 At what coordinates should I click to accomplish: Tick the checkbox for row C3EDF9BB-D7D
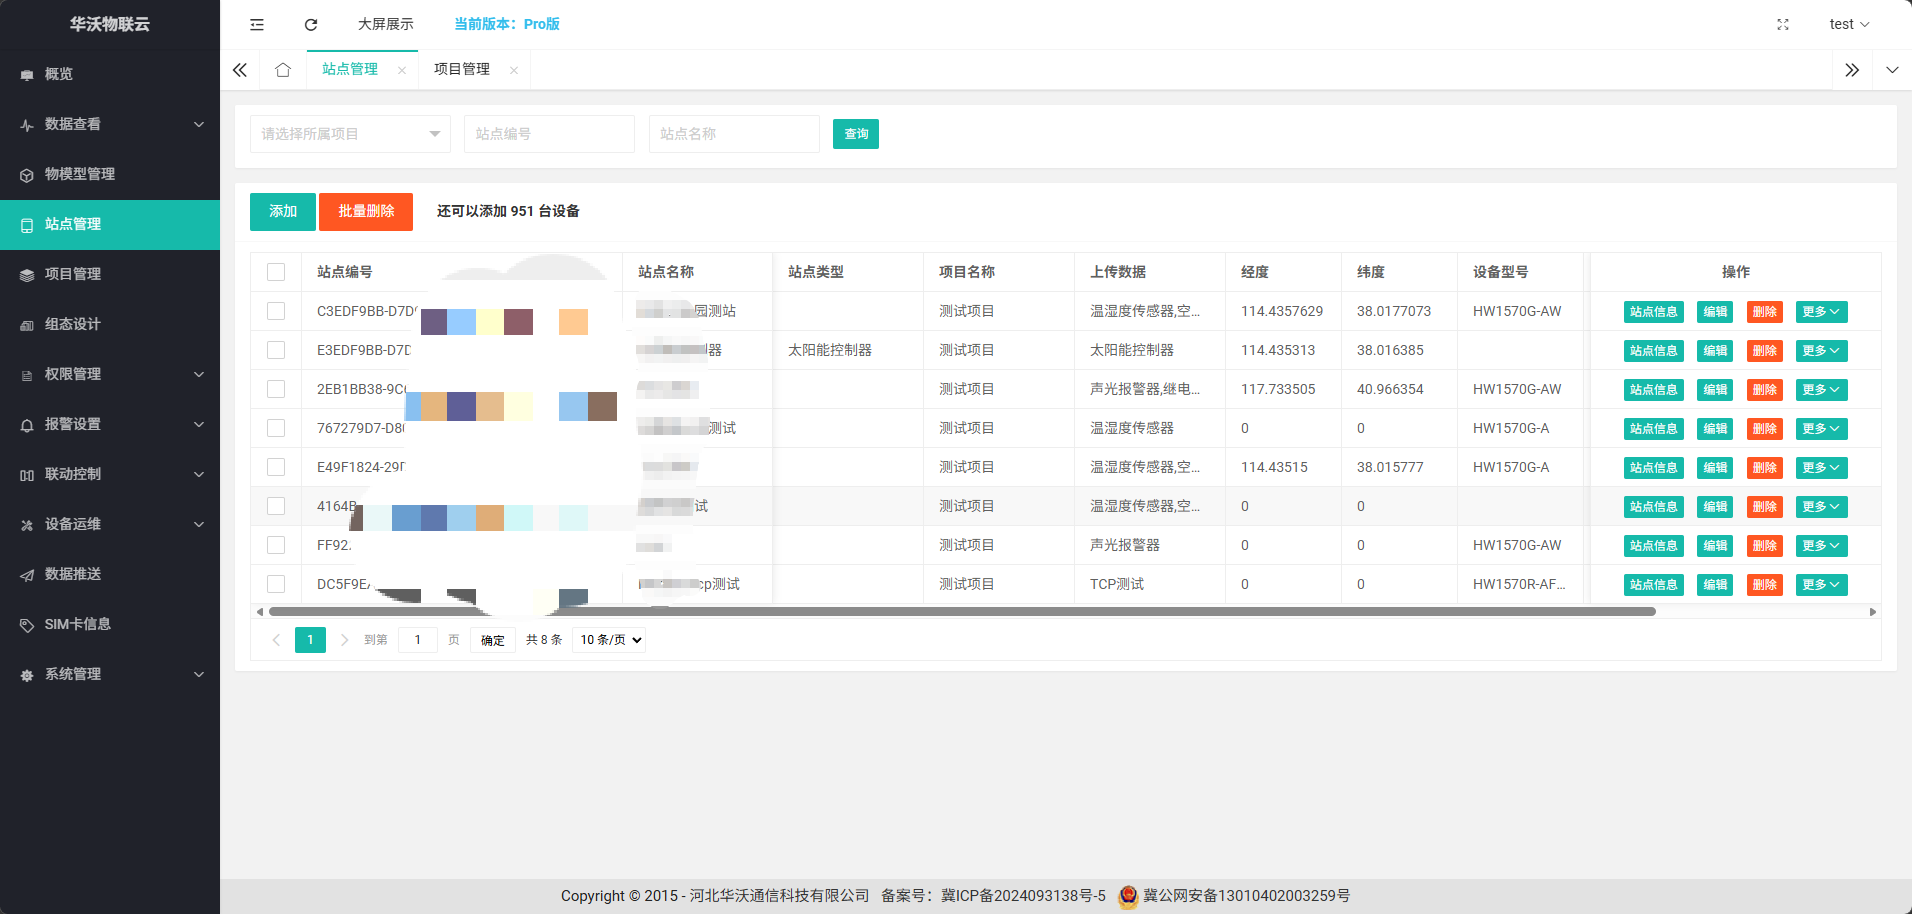(x=276, y=311)
